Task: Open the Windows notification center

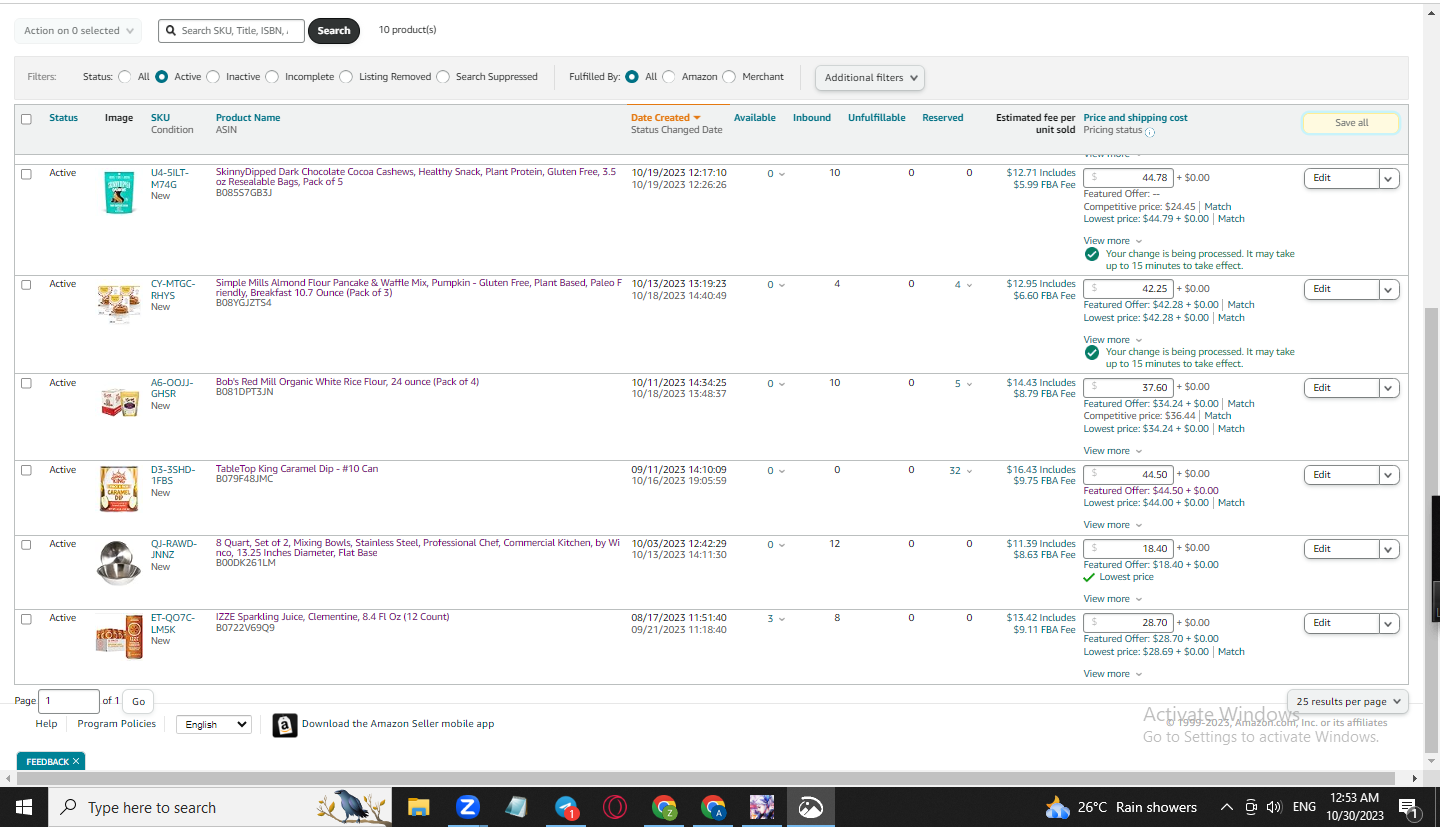Action: [x=1408, y=807]
